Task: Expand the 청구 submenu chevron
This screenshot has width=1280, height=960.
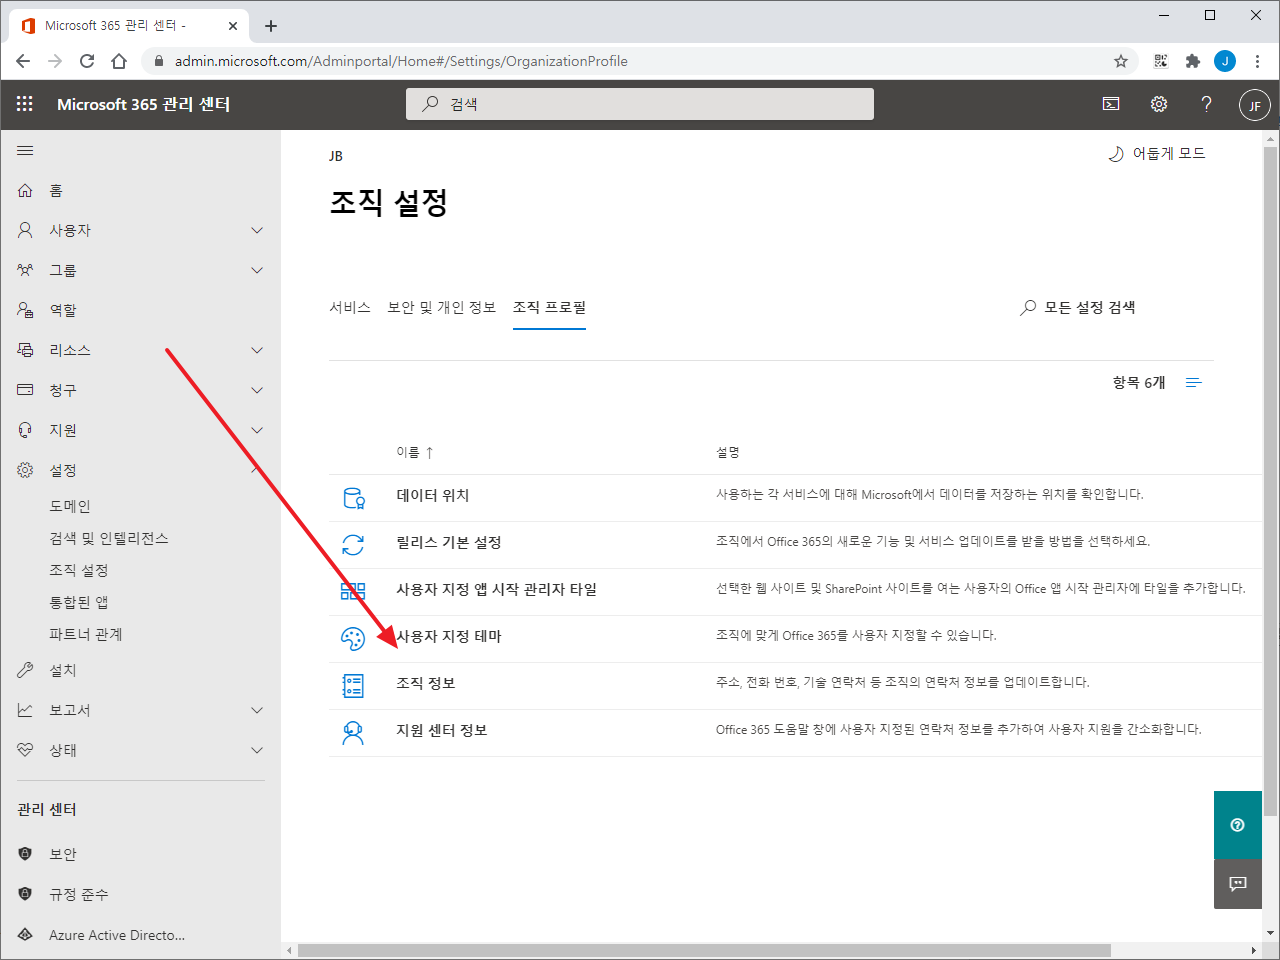Action: tap(257, 390)
